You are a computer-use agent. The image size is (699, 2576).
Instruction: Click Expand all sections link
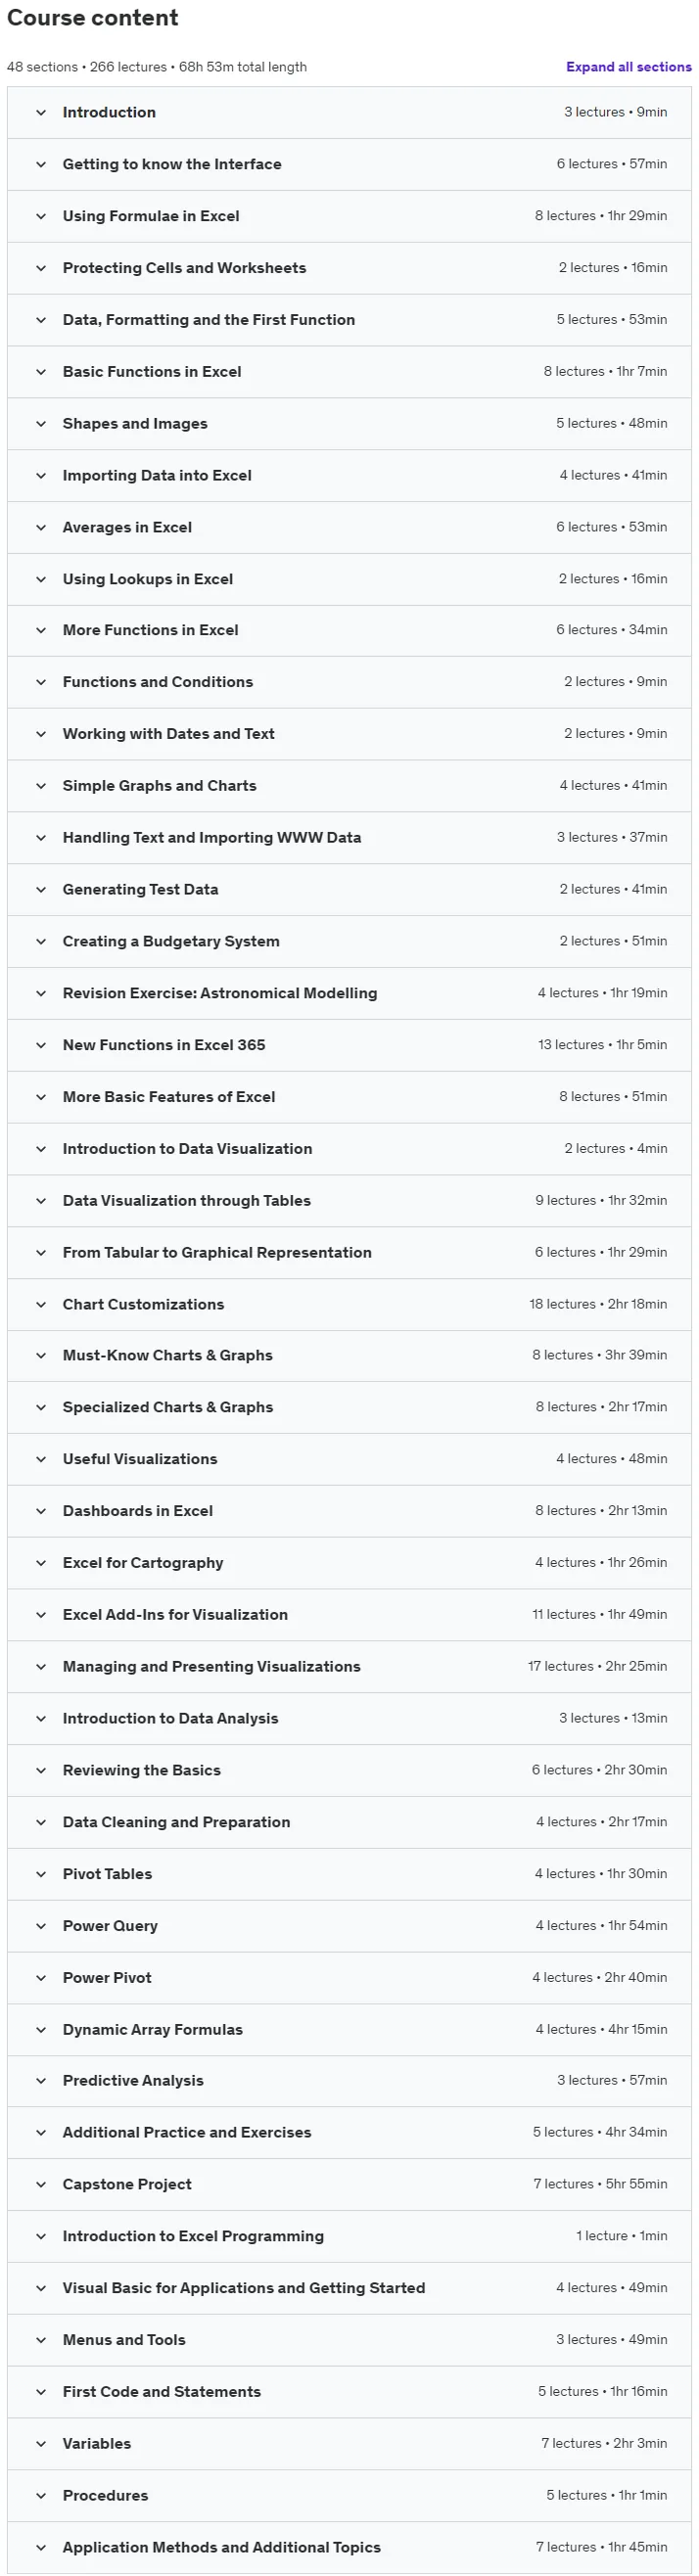click(x=628, y=67)
